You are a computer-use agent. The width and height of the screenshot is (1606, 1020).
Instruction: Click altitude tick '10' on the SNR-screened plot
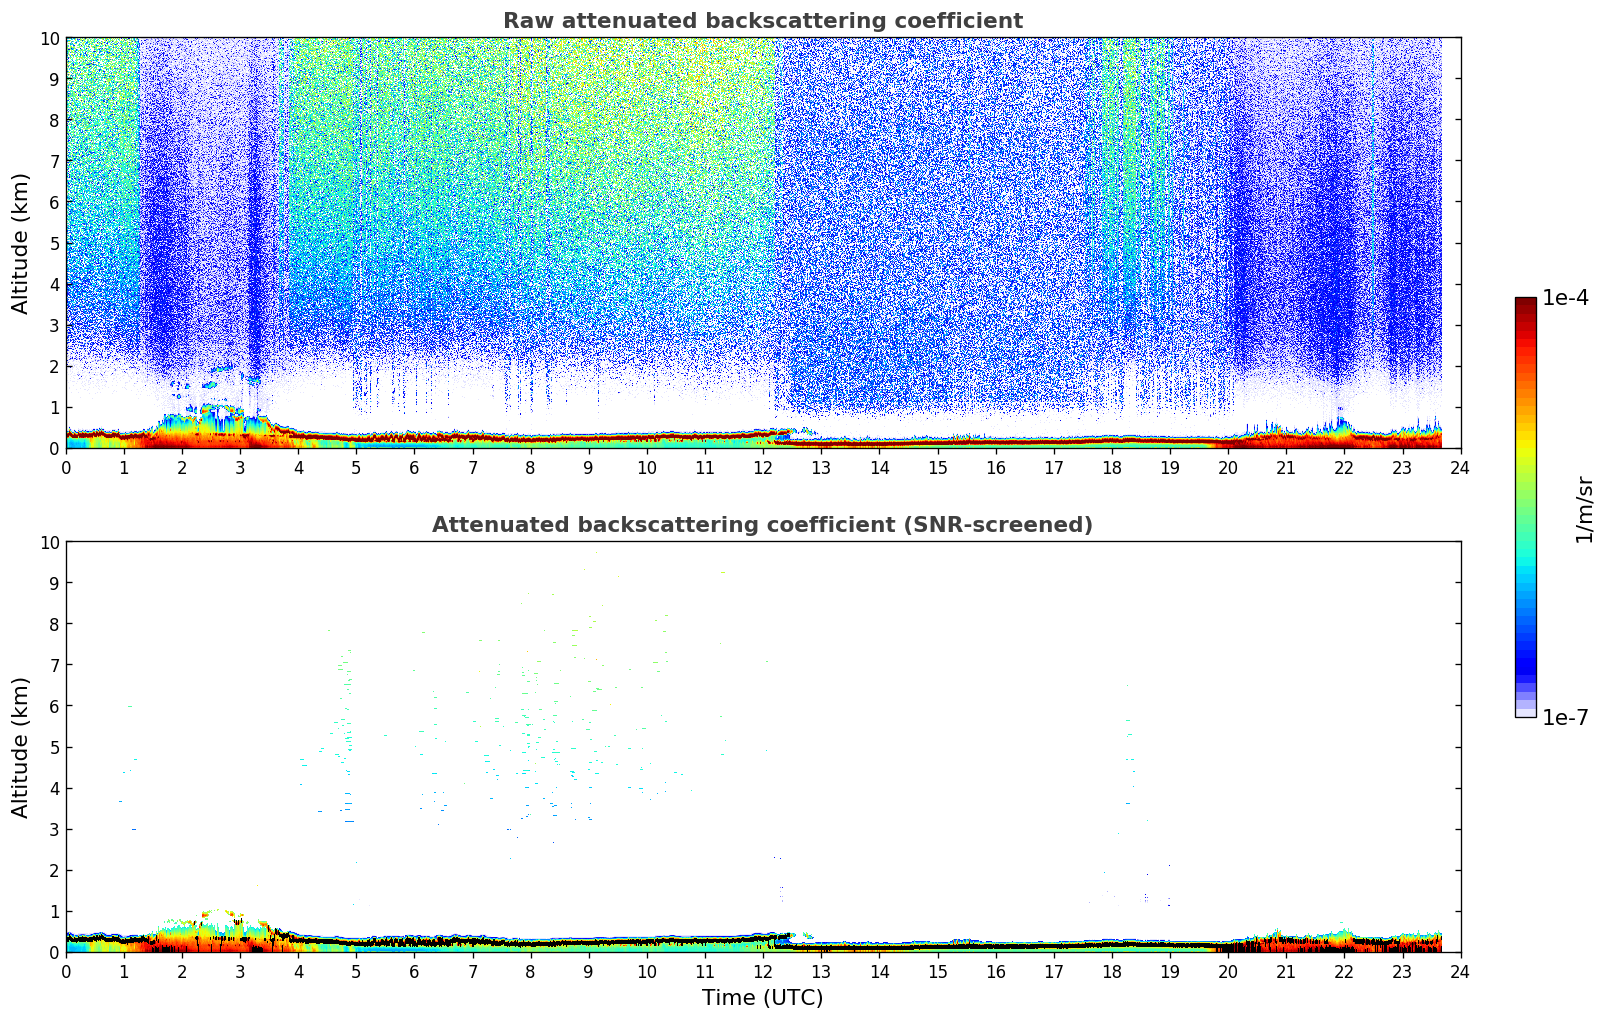(49, 542)
